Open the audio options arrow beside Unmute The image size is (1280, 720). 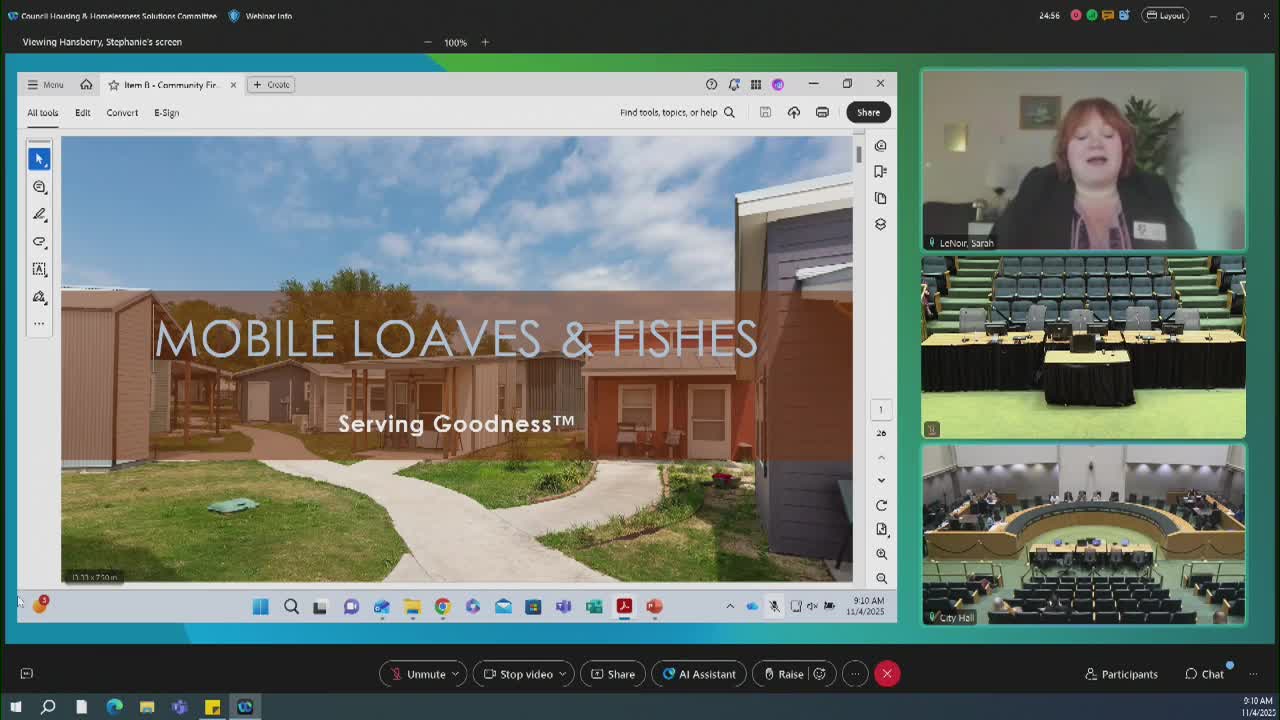click(x=456, y=674)
